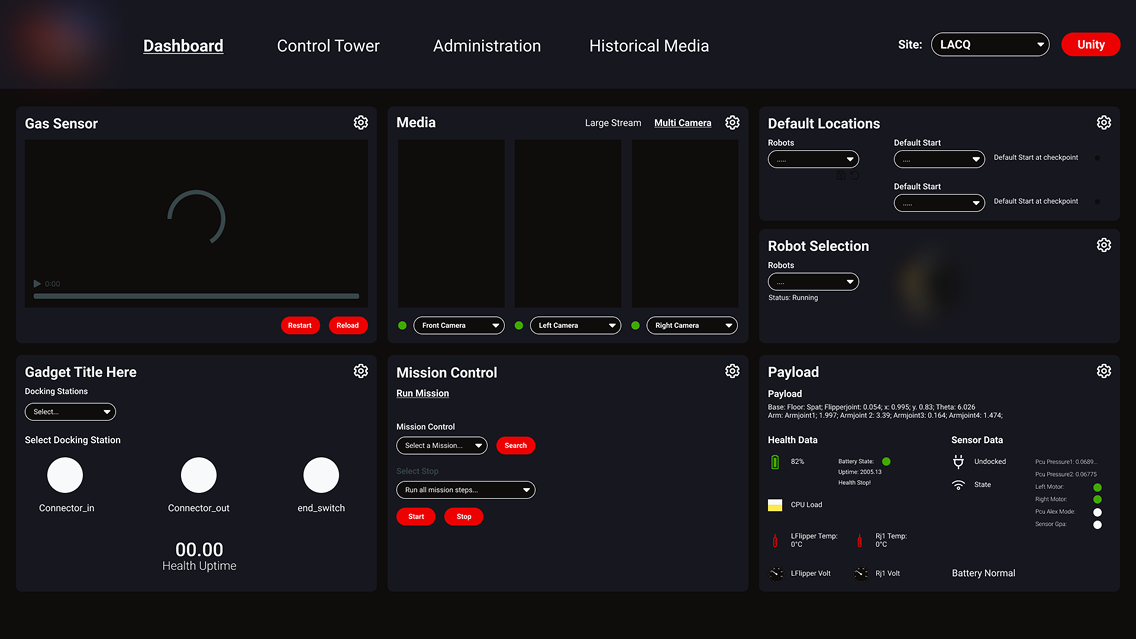The image size is (1136, 639).
Task: Open Robots dropdown in Default Locations
Action: tap(814, 159)
